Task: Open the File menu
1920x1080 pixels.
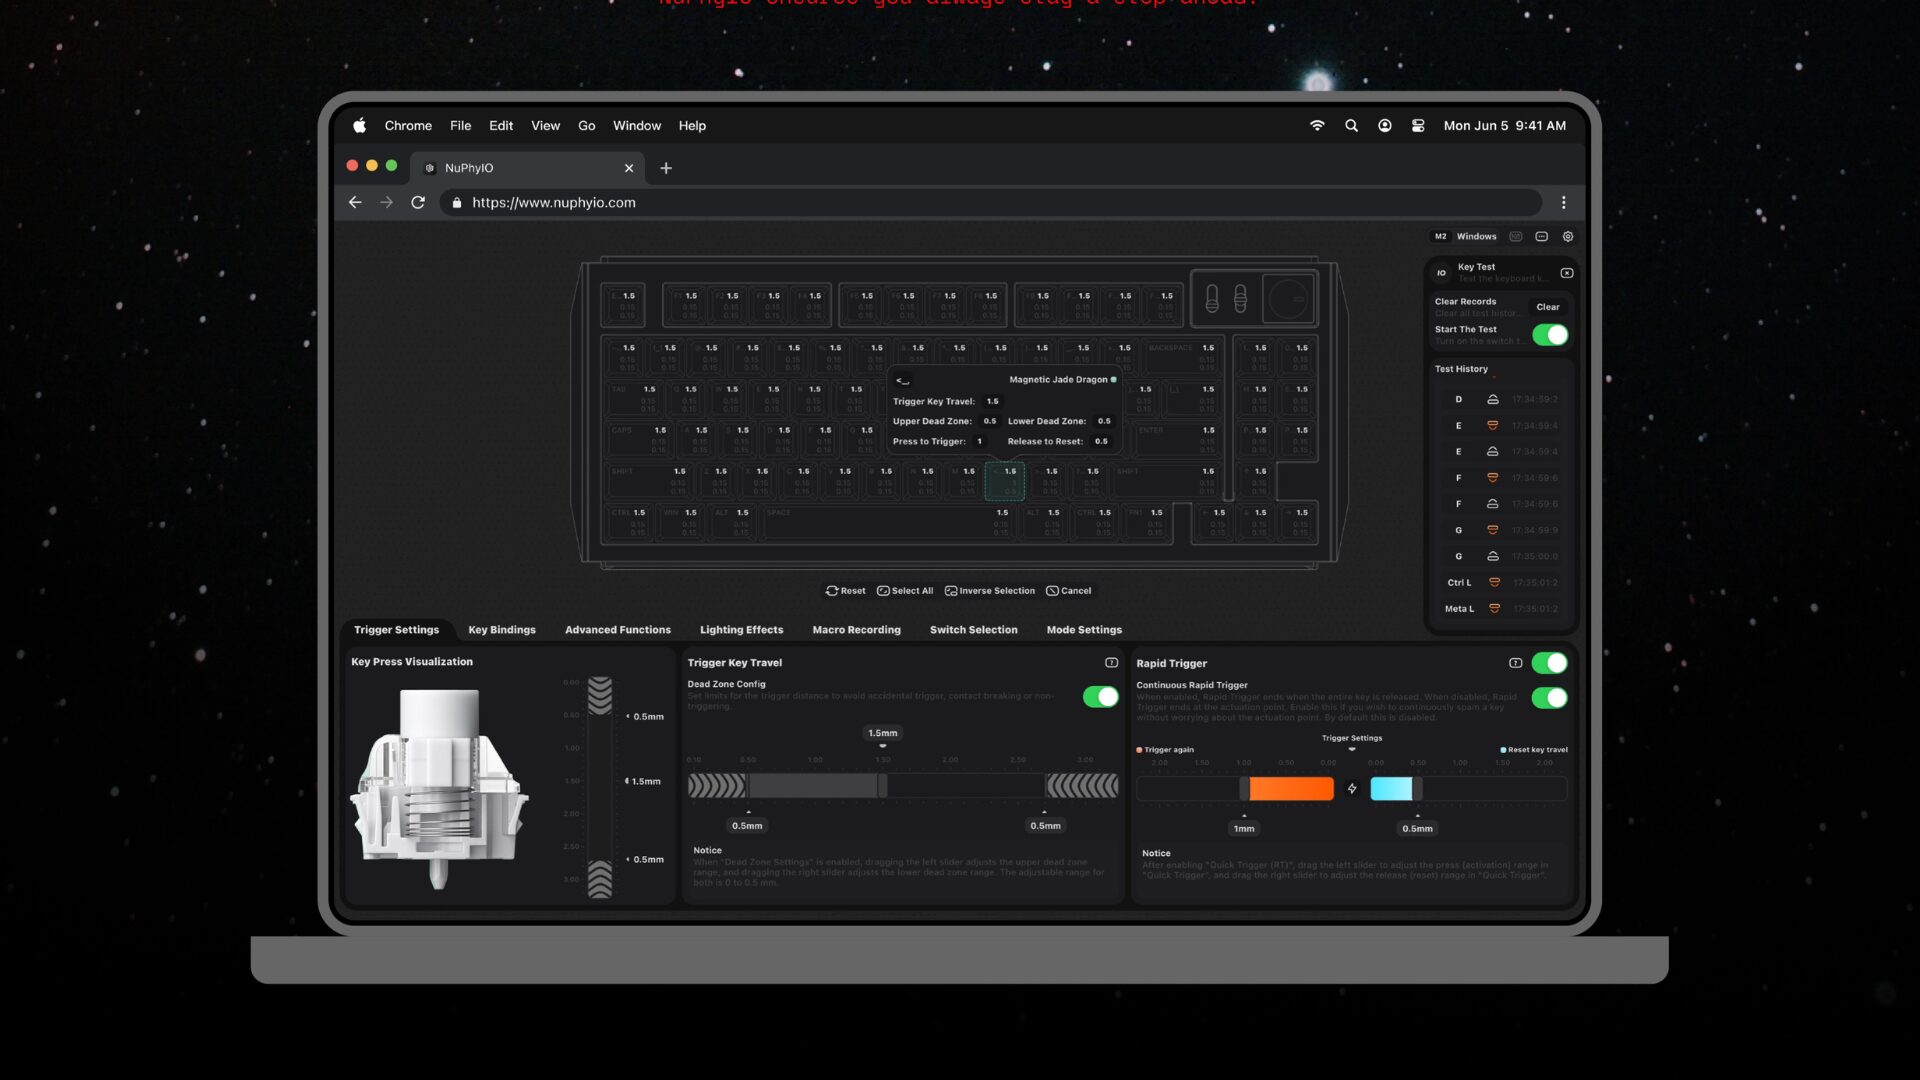Action: click(x=460, y=125)
